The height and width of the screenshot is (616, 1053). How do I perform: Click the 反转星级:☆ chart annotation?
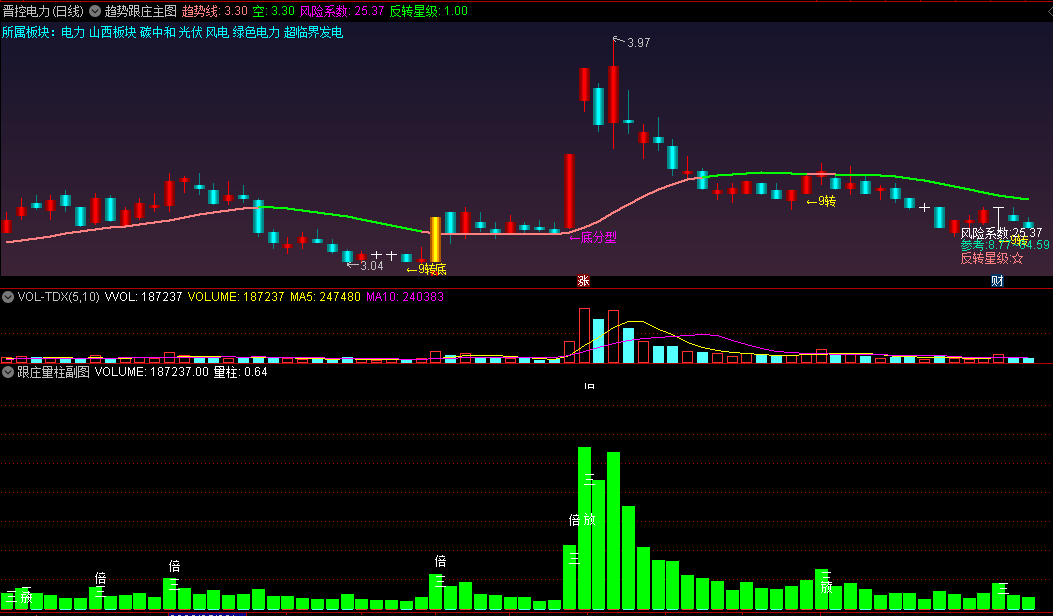click(991, 258)
